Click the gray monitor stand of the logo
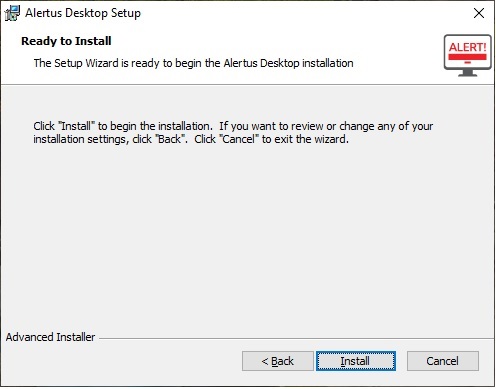 click(468, 73)
